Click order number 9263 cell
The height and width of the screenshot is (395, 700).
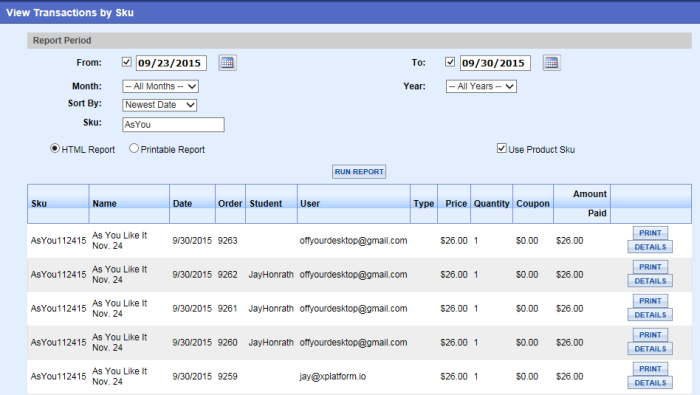[228, 241]
